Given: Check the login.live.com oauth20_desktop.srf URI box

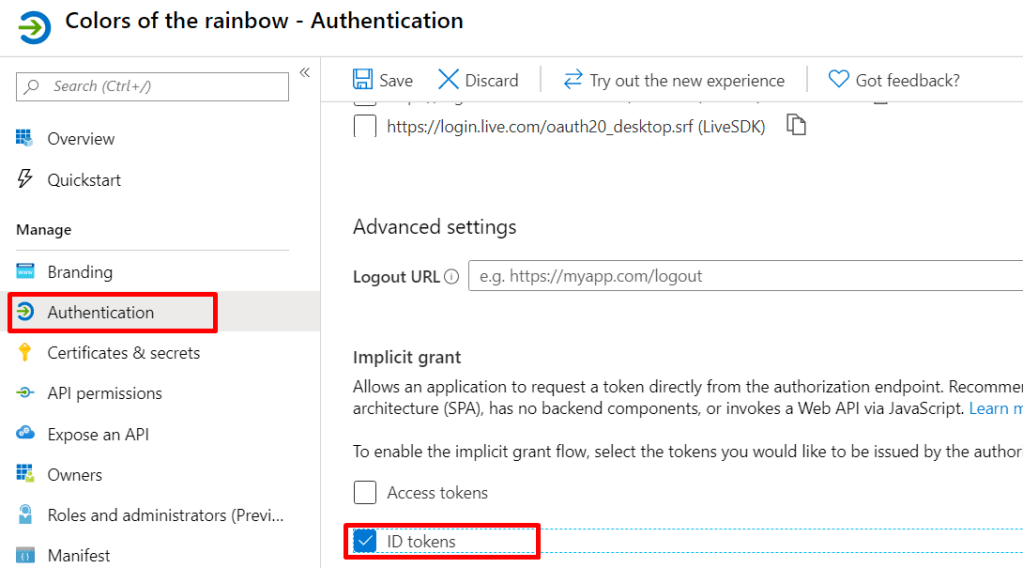Looking at the screenshot, I should pyautogui.click(x=366, y=127).
